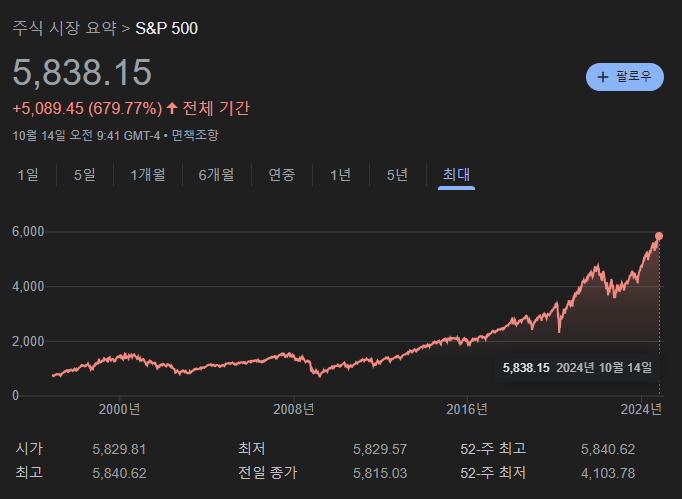The width and height of the screenshot is (682, 499).
Task: Click the 전일 종가 label
Action: (x=267, y=472)
